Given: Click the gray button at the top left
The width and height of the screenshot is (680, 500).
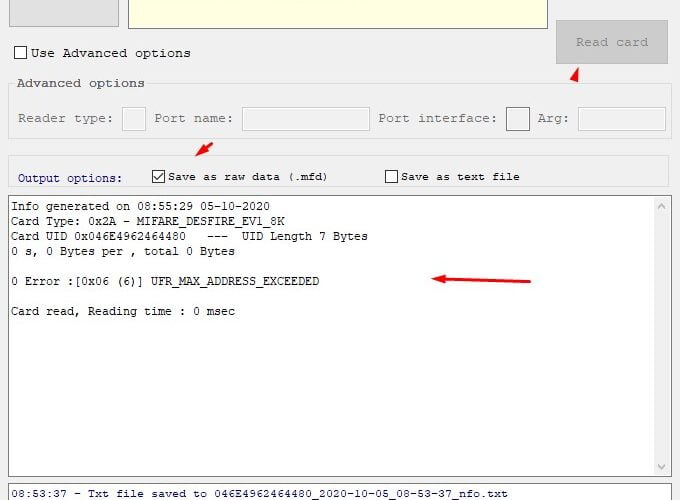Looking at the screenshot, I should tap(64, 13).
